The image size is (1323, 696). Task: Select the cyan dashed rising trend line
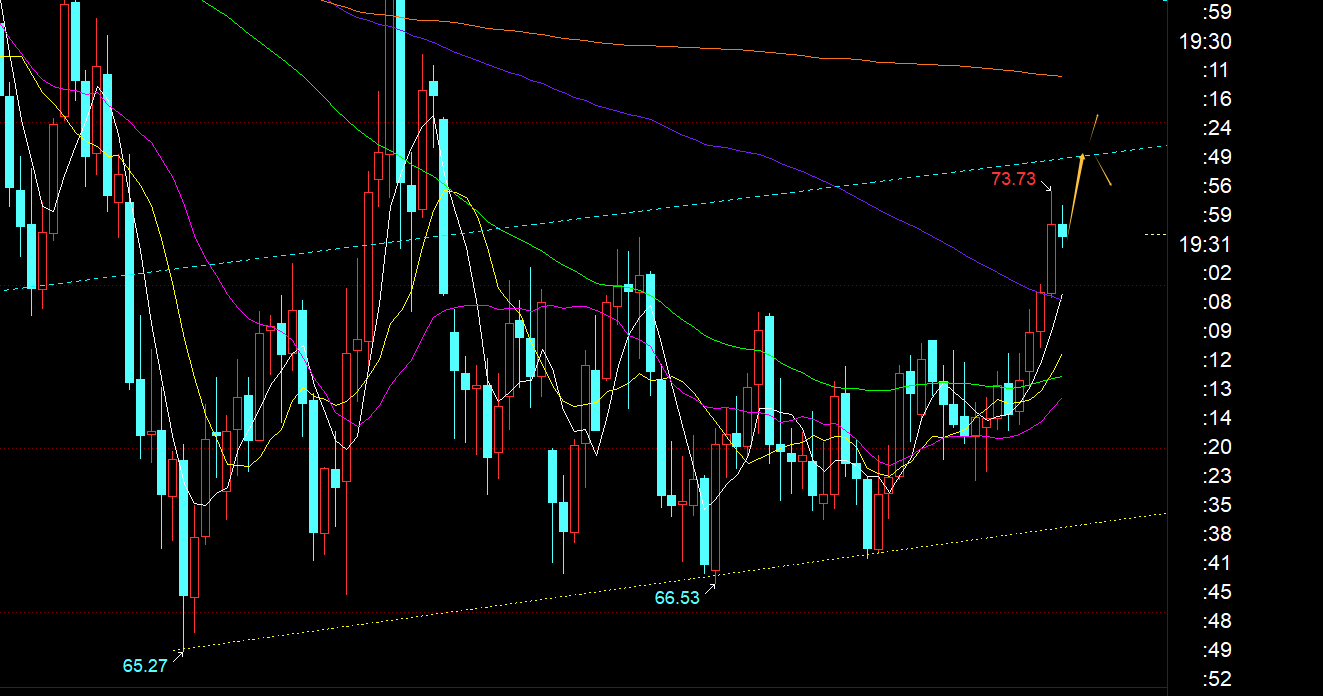585,218
